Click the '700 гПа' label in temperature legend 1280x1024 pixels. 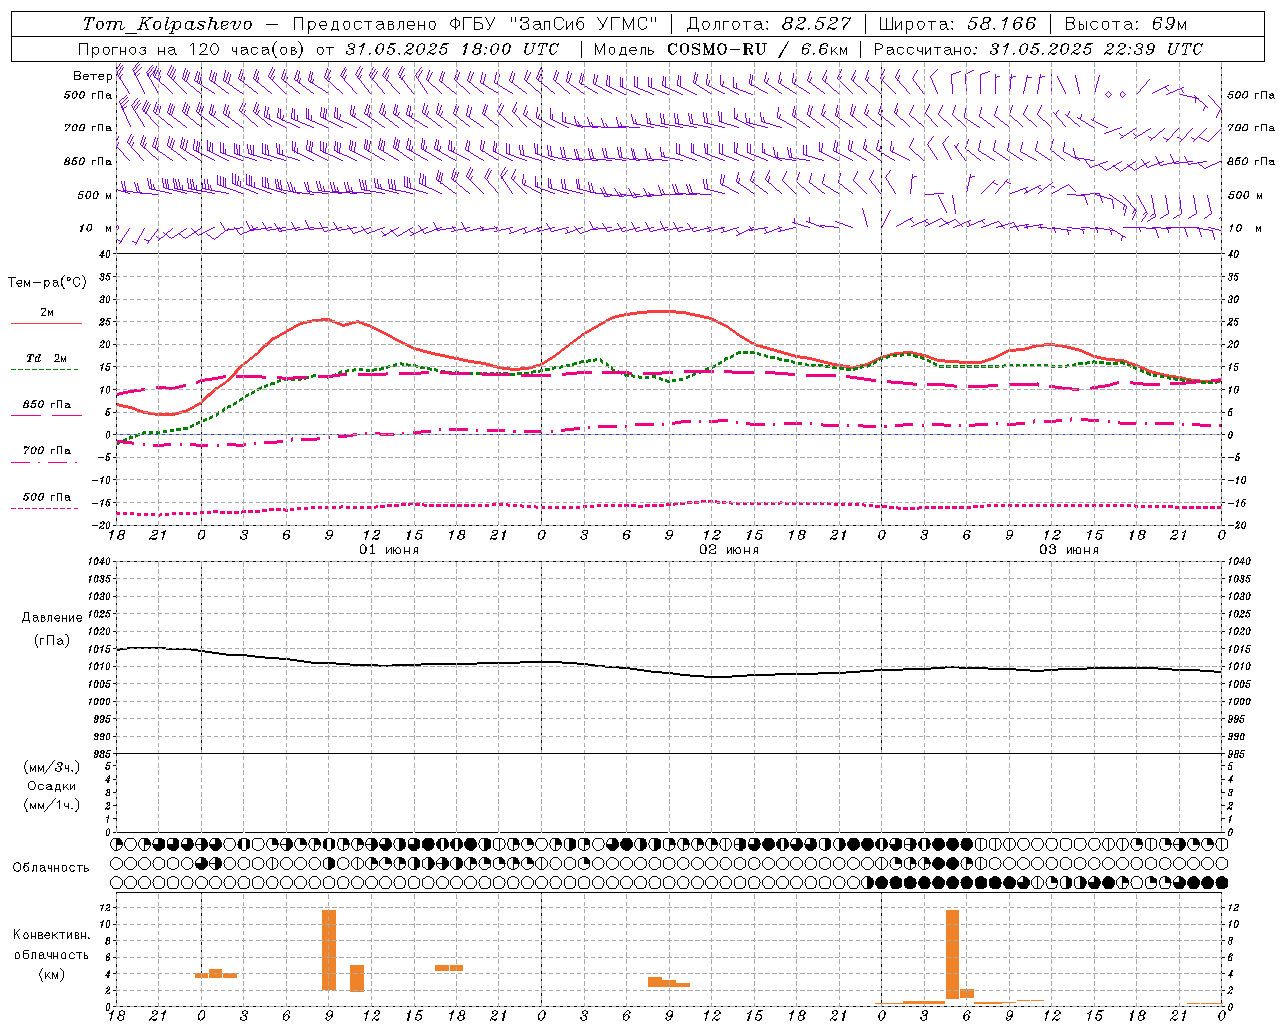[47, 451]
